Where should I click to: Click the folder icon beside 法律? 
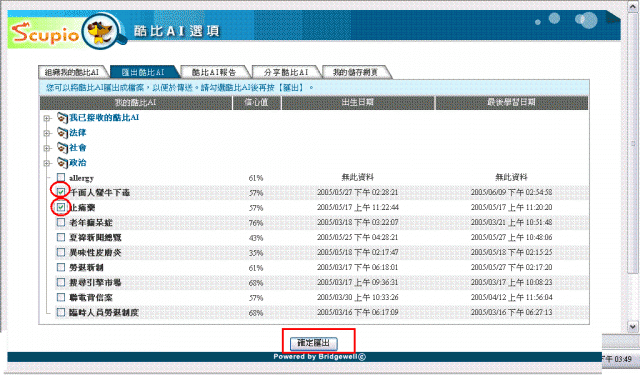62,133
